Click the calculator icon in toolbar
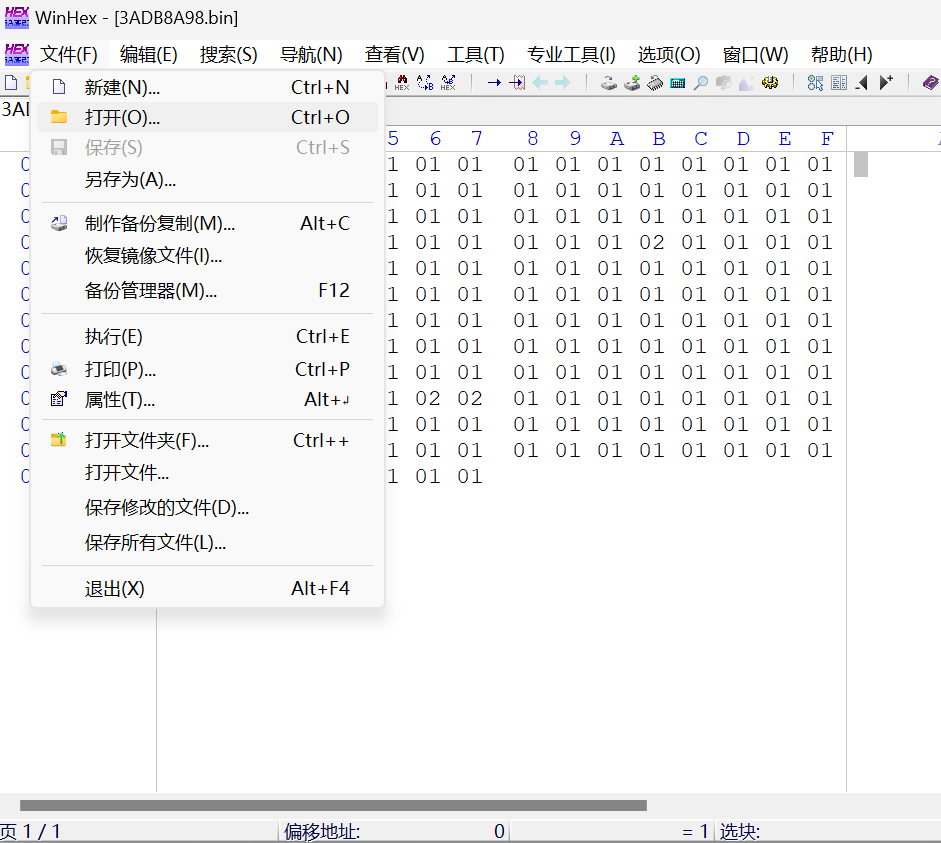 678,83
